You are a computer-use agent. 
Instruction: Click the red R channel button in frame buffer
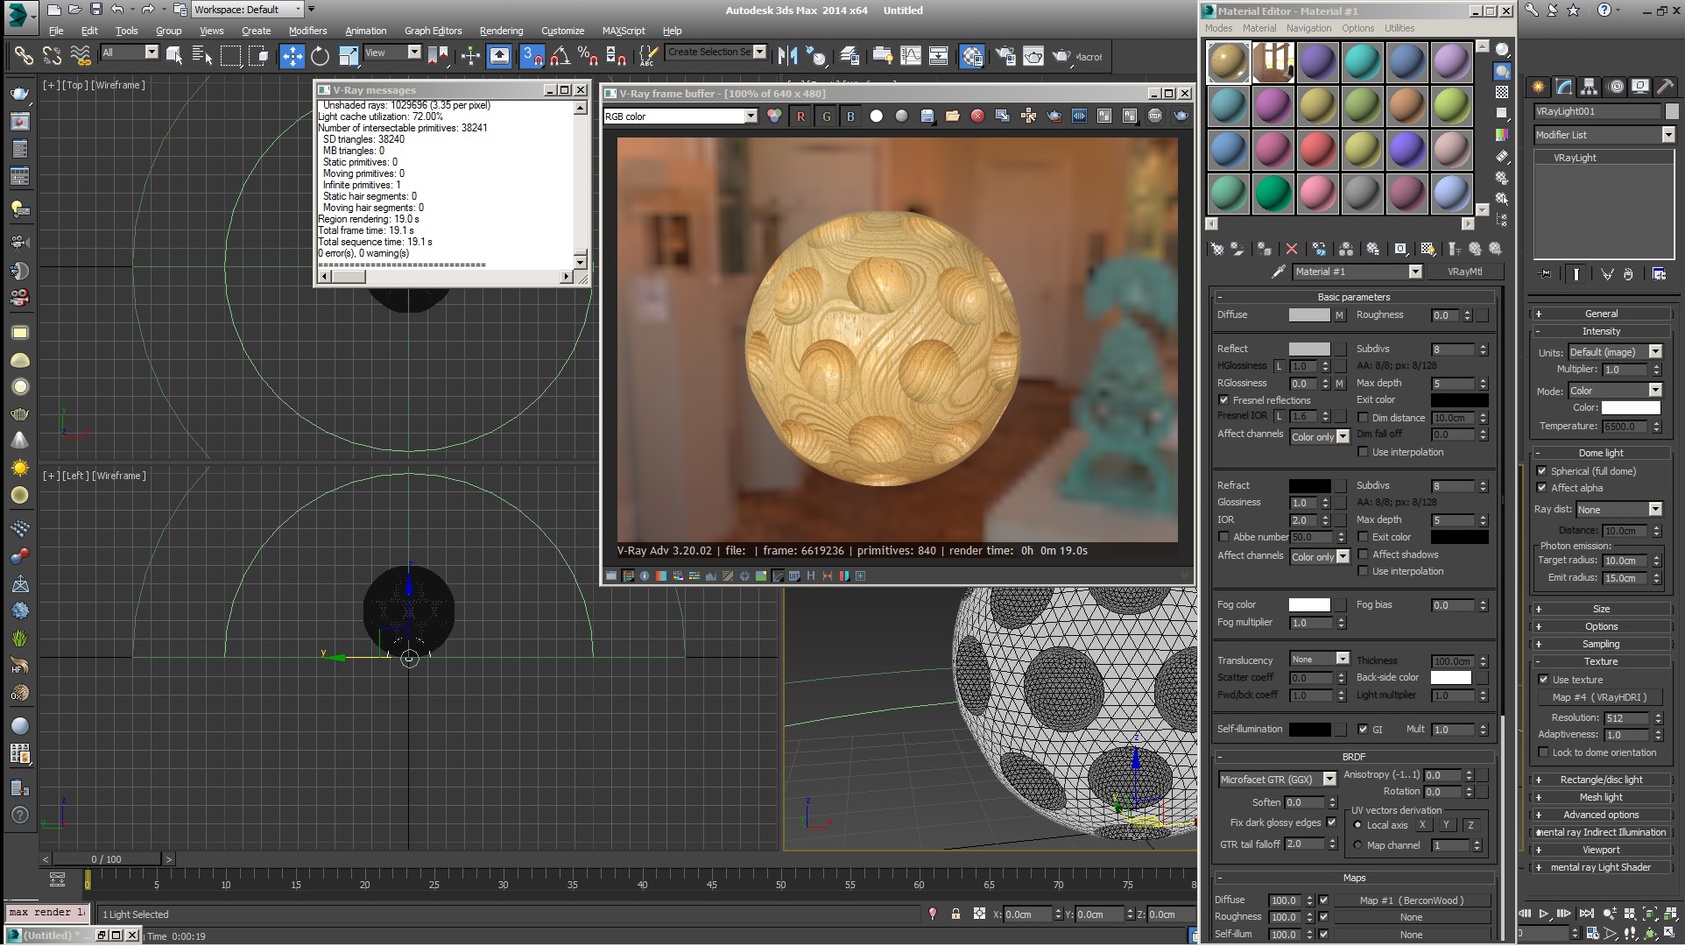point(800,116)
